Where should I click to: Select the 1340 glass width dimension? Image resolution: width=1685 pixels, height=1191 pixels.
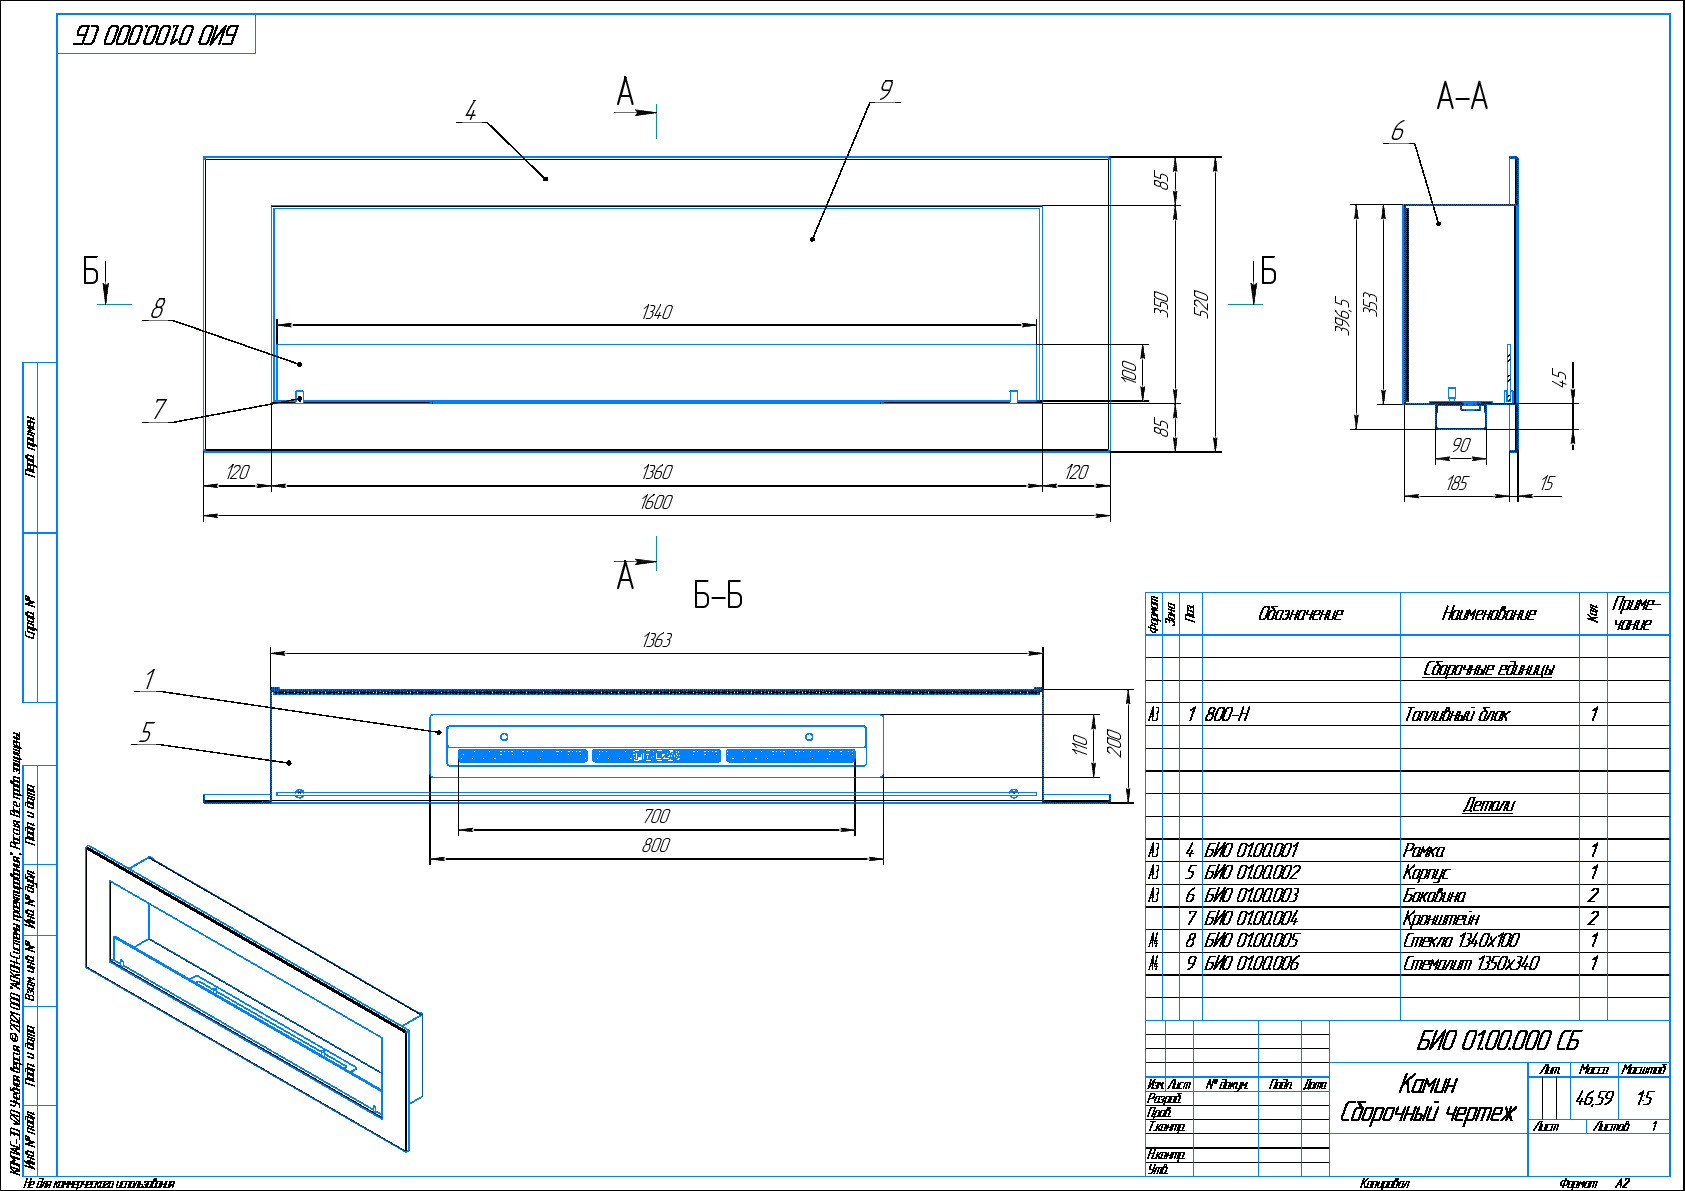tap(656, 312)
